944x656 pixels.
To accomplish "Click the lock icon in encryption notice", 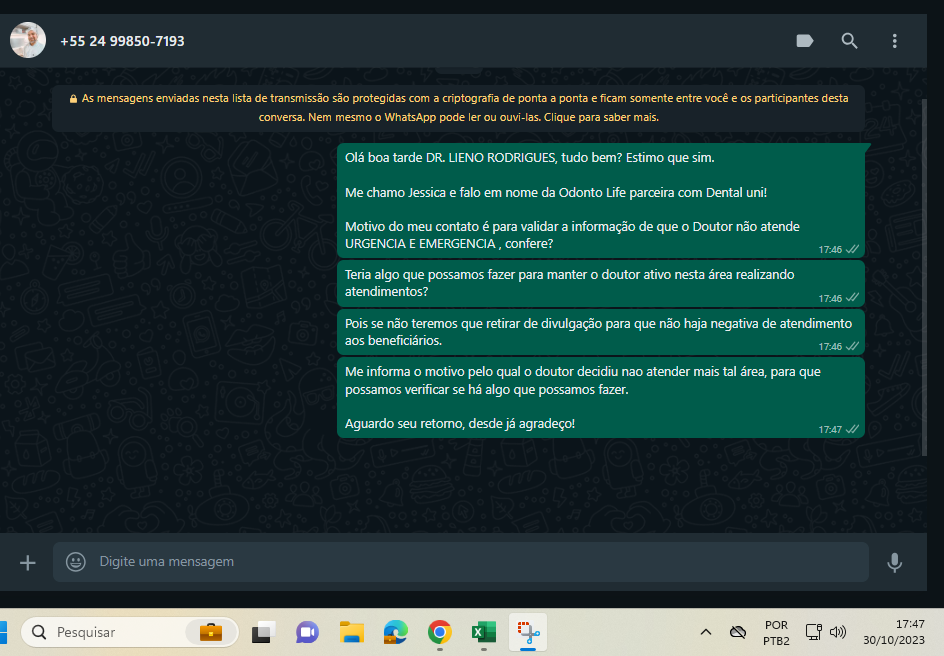I will tap(73, 99).
